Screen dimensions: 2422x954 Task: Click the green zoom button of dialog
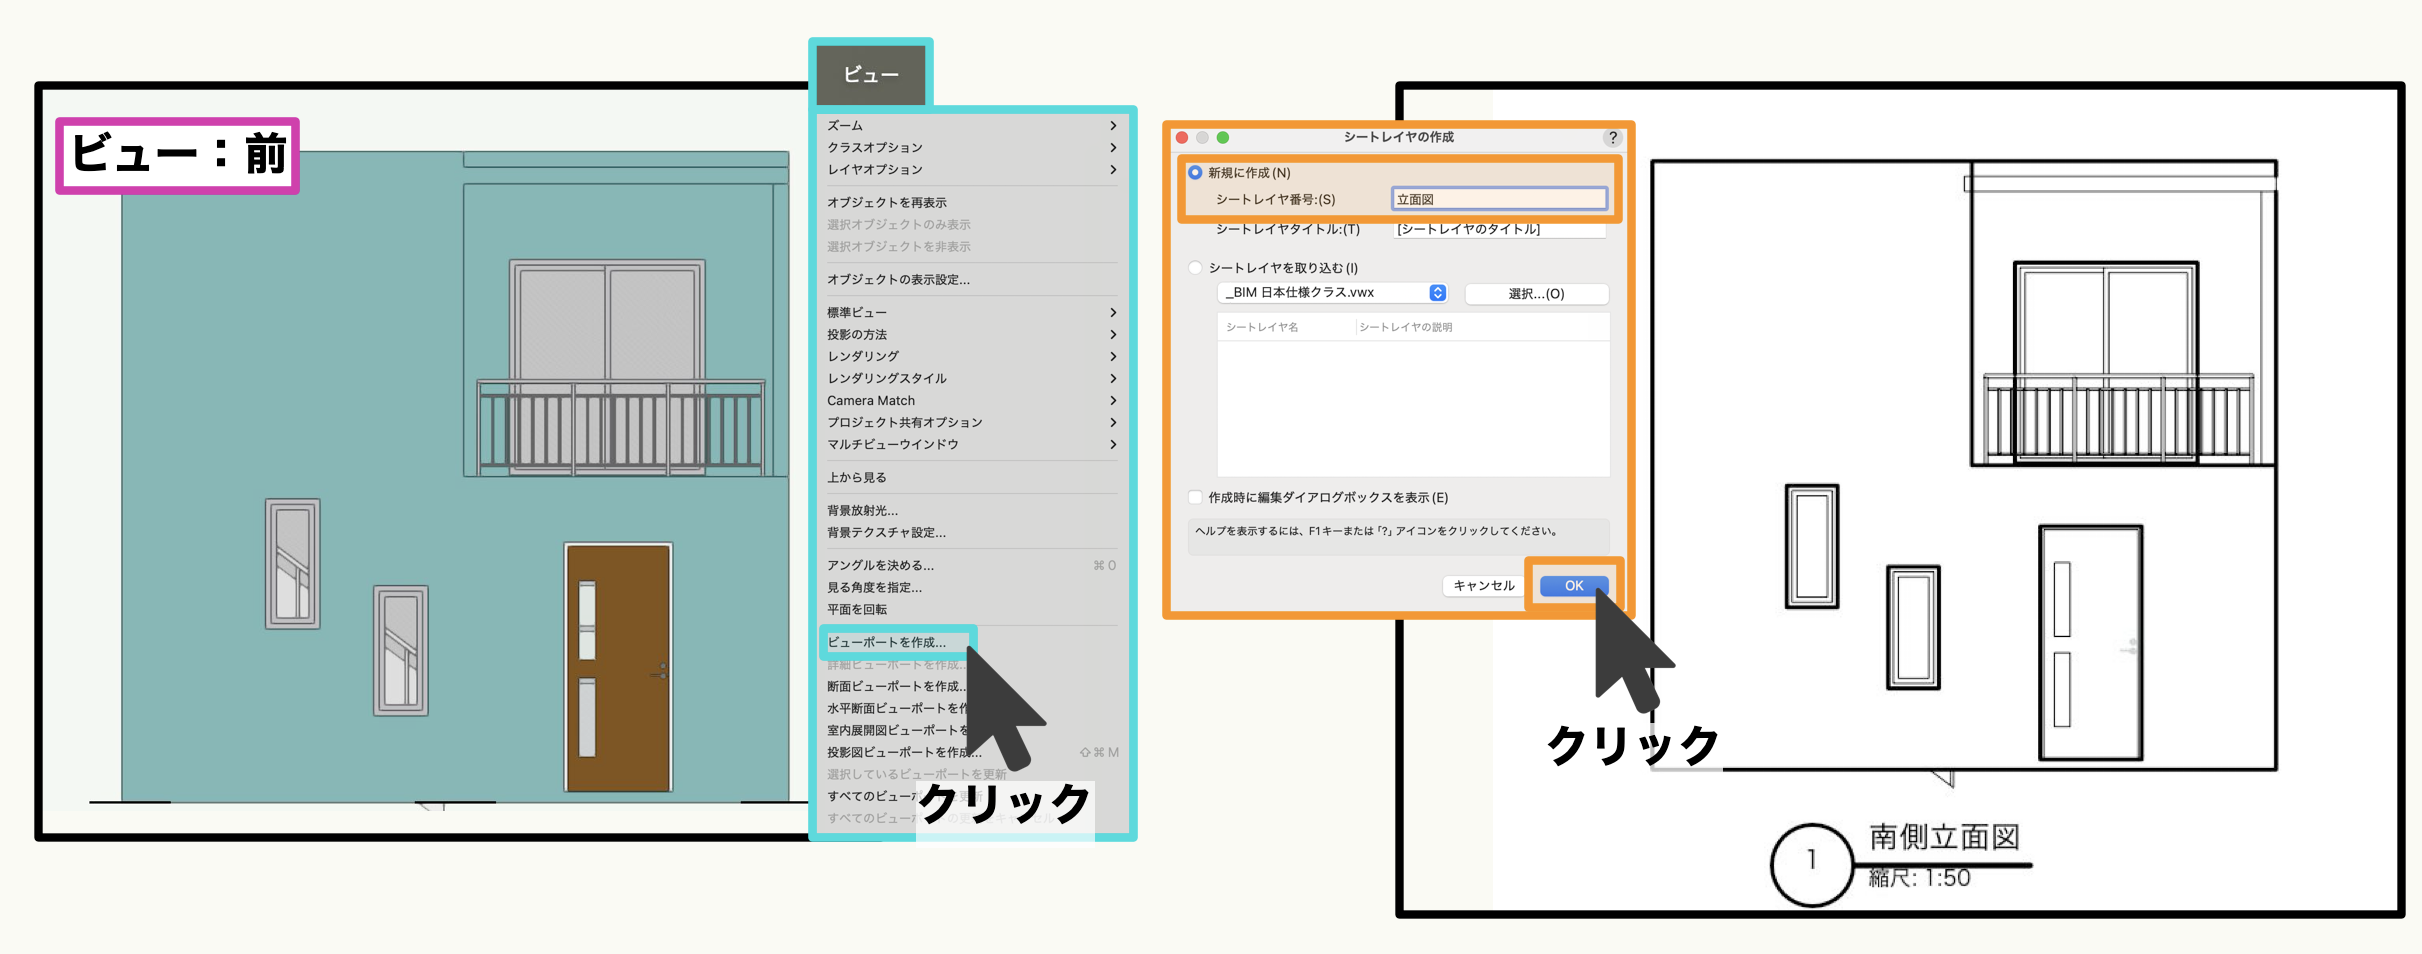click(1222, 138)
